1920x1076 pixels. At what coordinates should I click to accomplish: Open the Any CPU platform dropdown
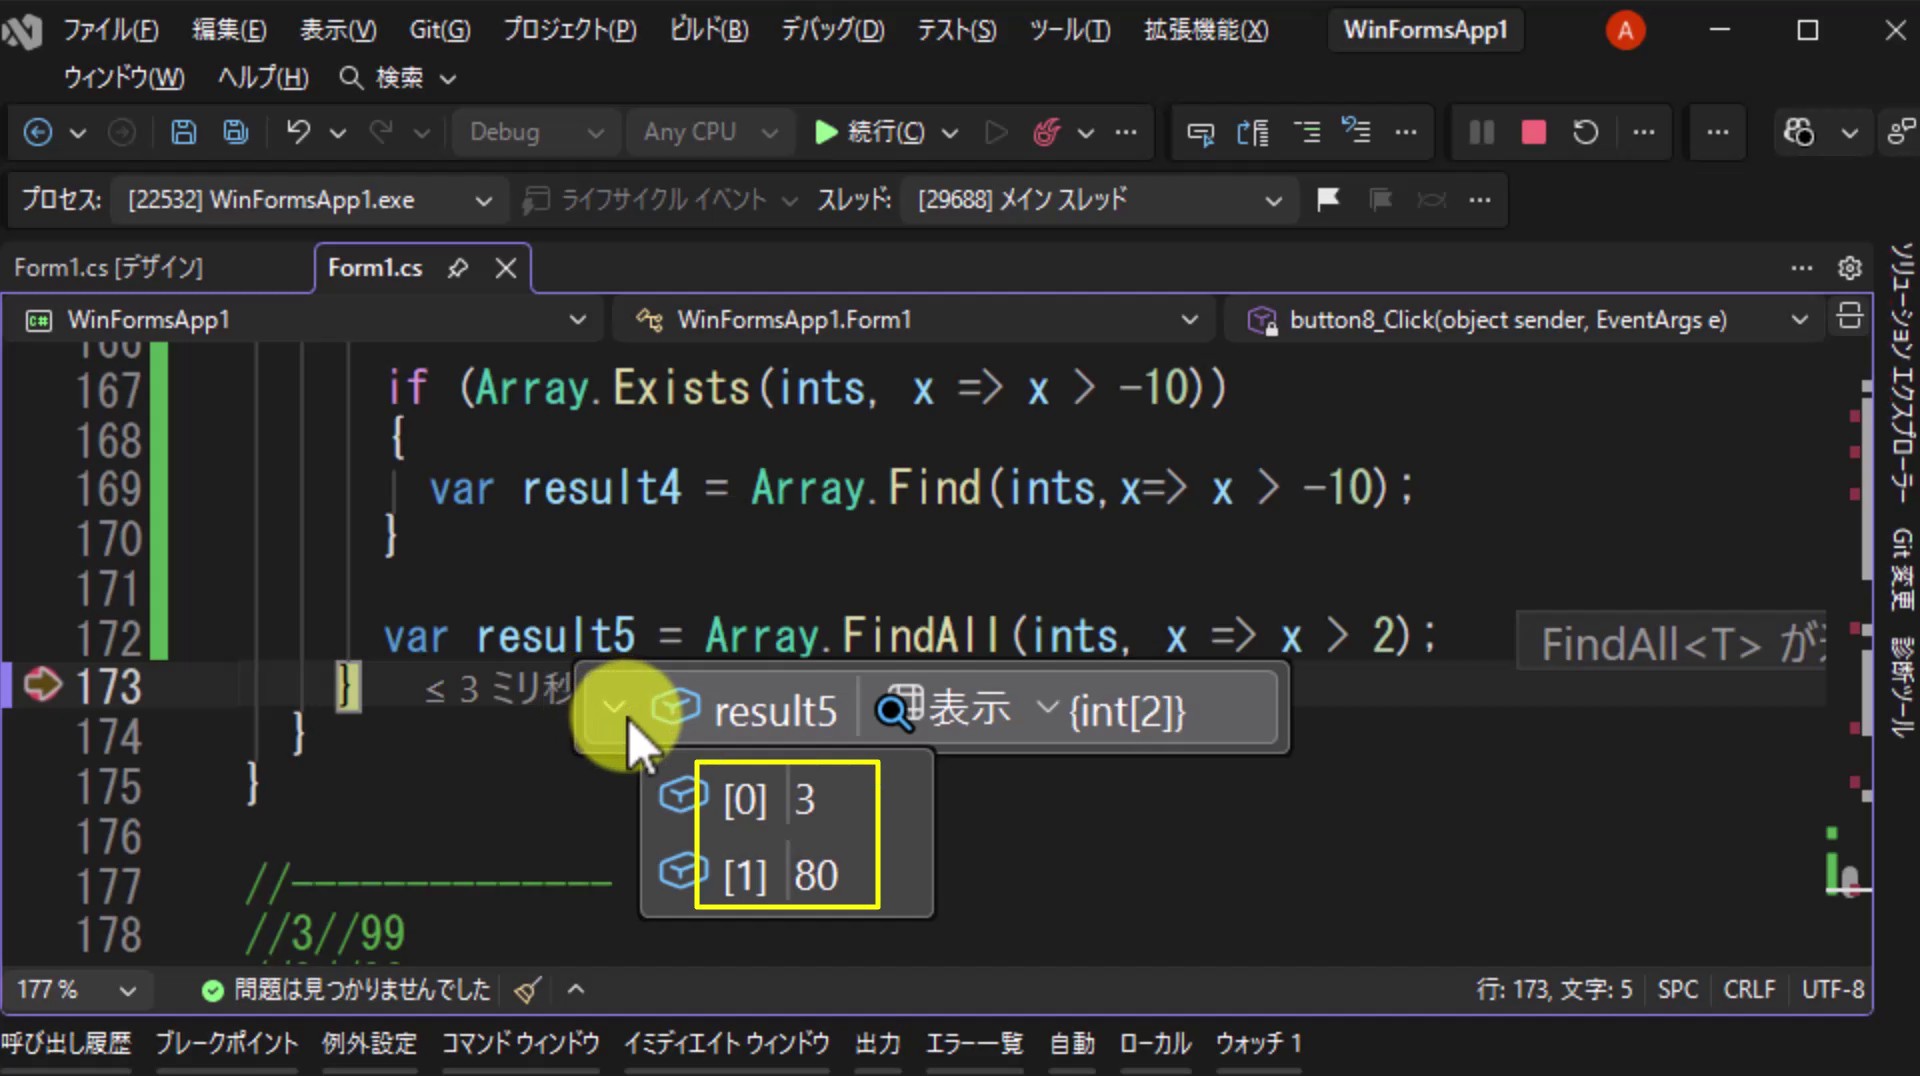pos(710,132)
